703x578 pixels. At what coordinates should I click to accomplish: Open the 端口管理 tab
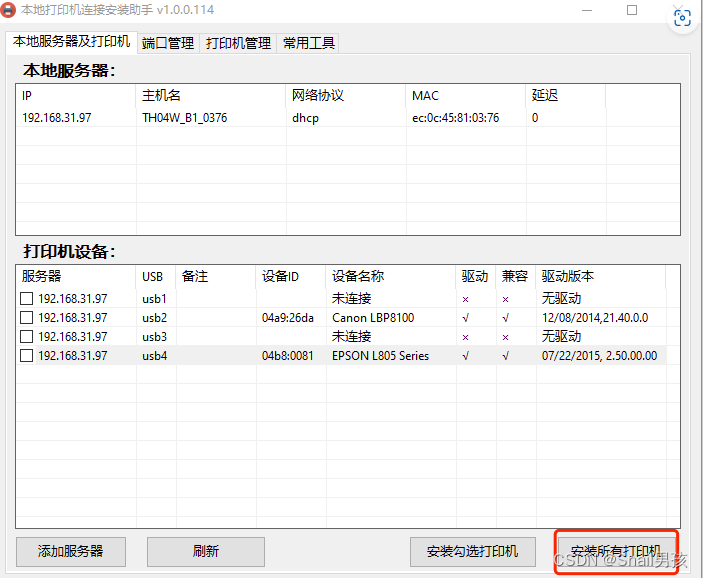[168, 43]
